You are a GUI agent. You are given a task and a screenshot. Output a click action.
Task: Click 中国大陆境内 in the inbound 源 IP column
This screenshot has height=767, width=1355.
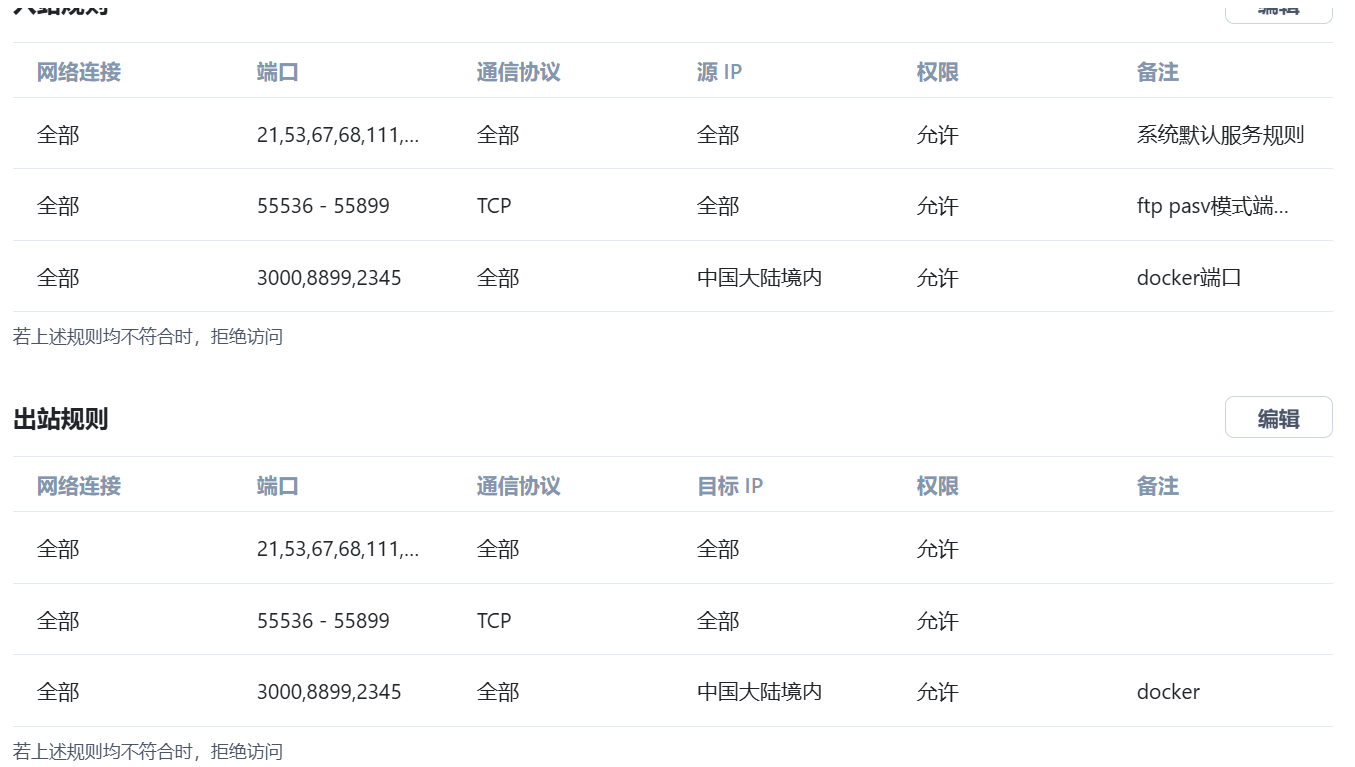pos(759,278)
